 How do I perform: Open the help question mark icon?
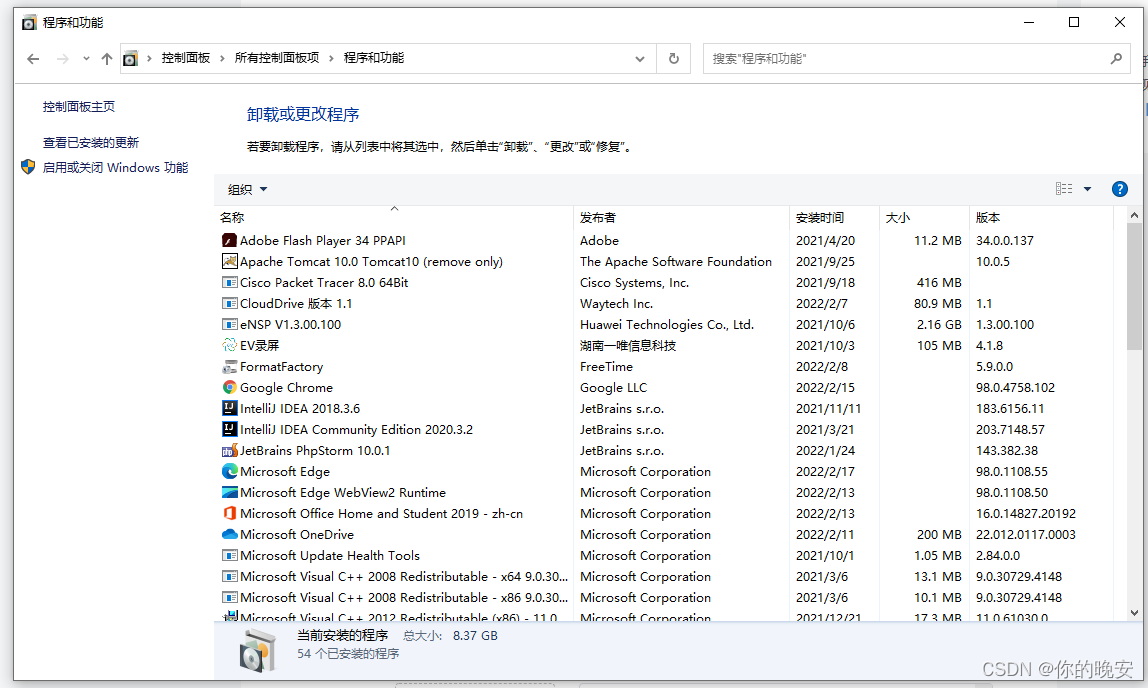[1119, 189]
